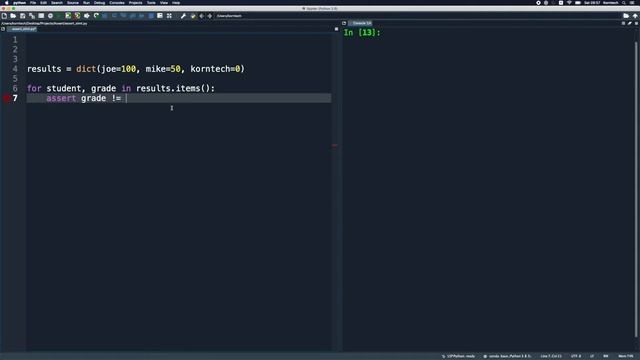Open the Apple menu
640x360 pixels.
pos(7,3)
